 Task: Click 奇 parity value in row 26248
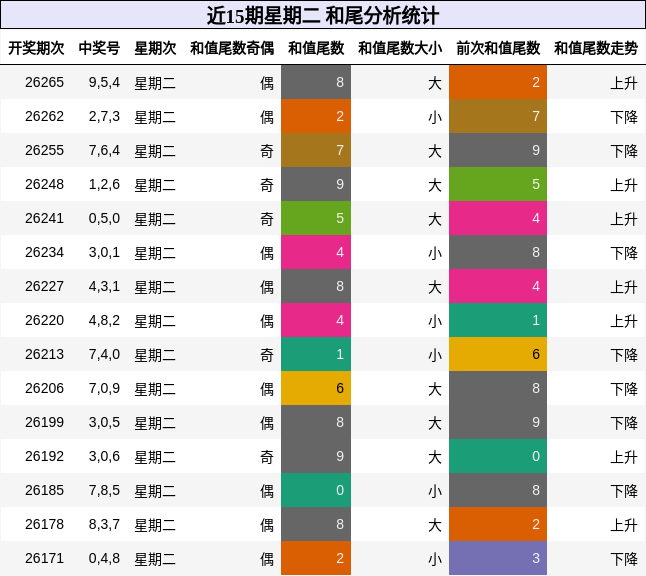click(x=267, y=185)
